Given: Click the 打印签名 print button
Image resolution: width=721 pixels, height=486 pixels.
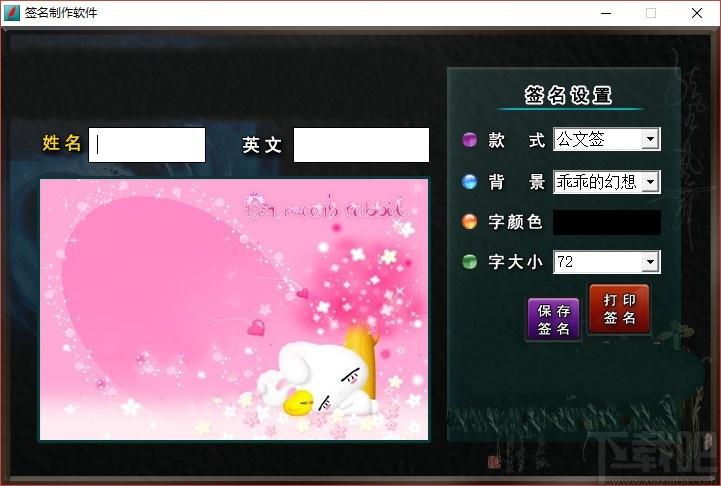Looking at the screenshot, I should 619,309.
